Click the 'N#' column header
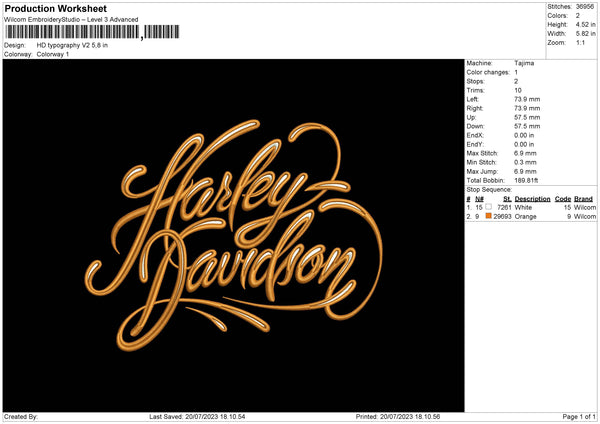 (x=479, y=199)
